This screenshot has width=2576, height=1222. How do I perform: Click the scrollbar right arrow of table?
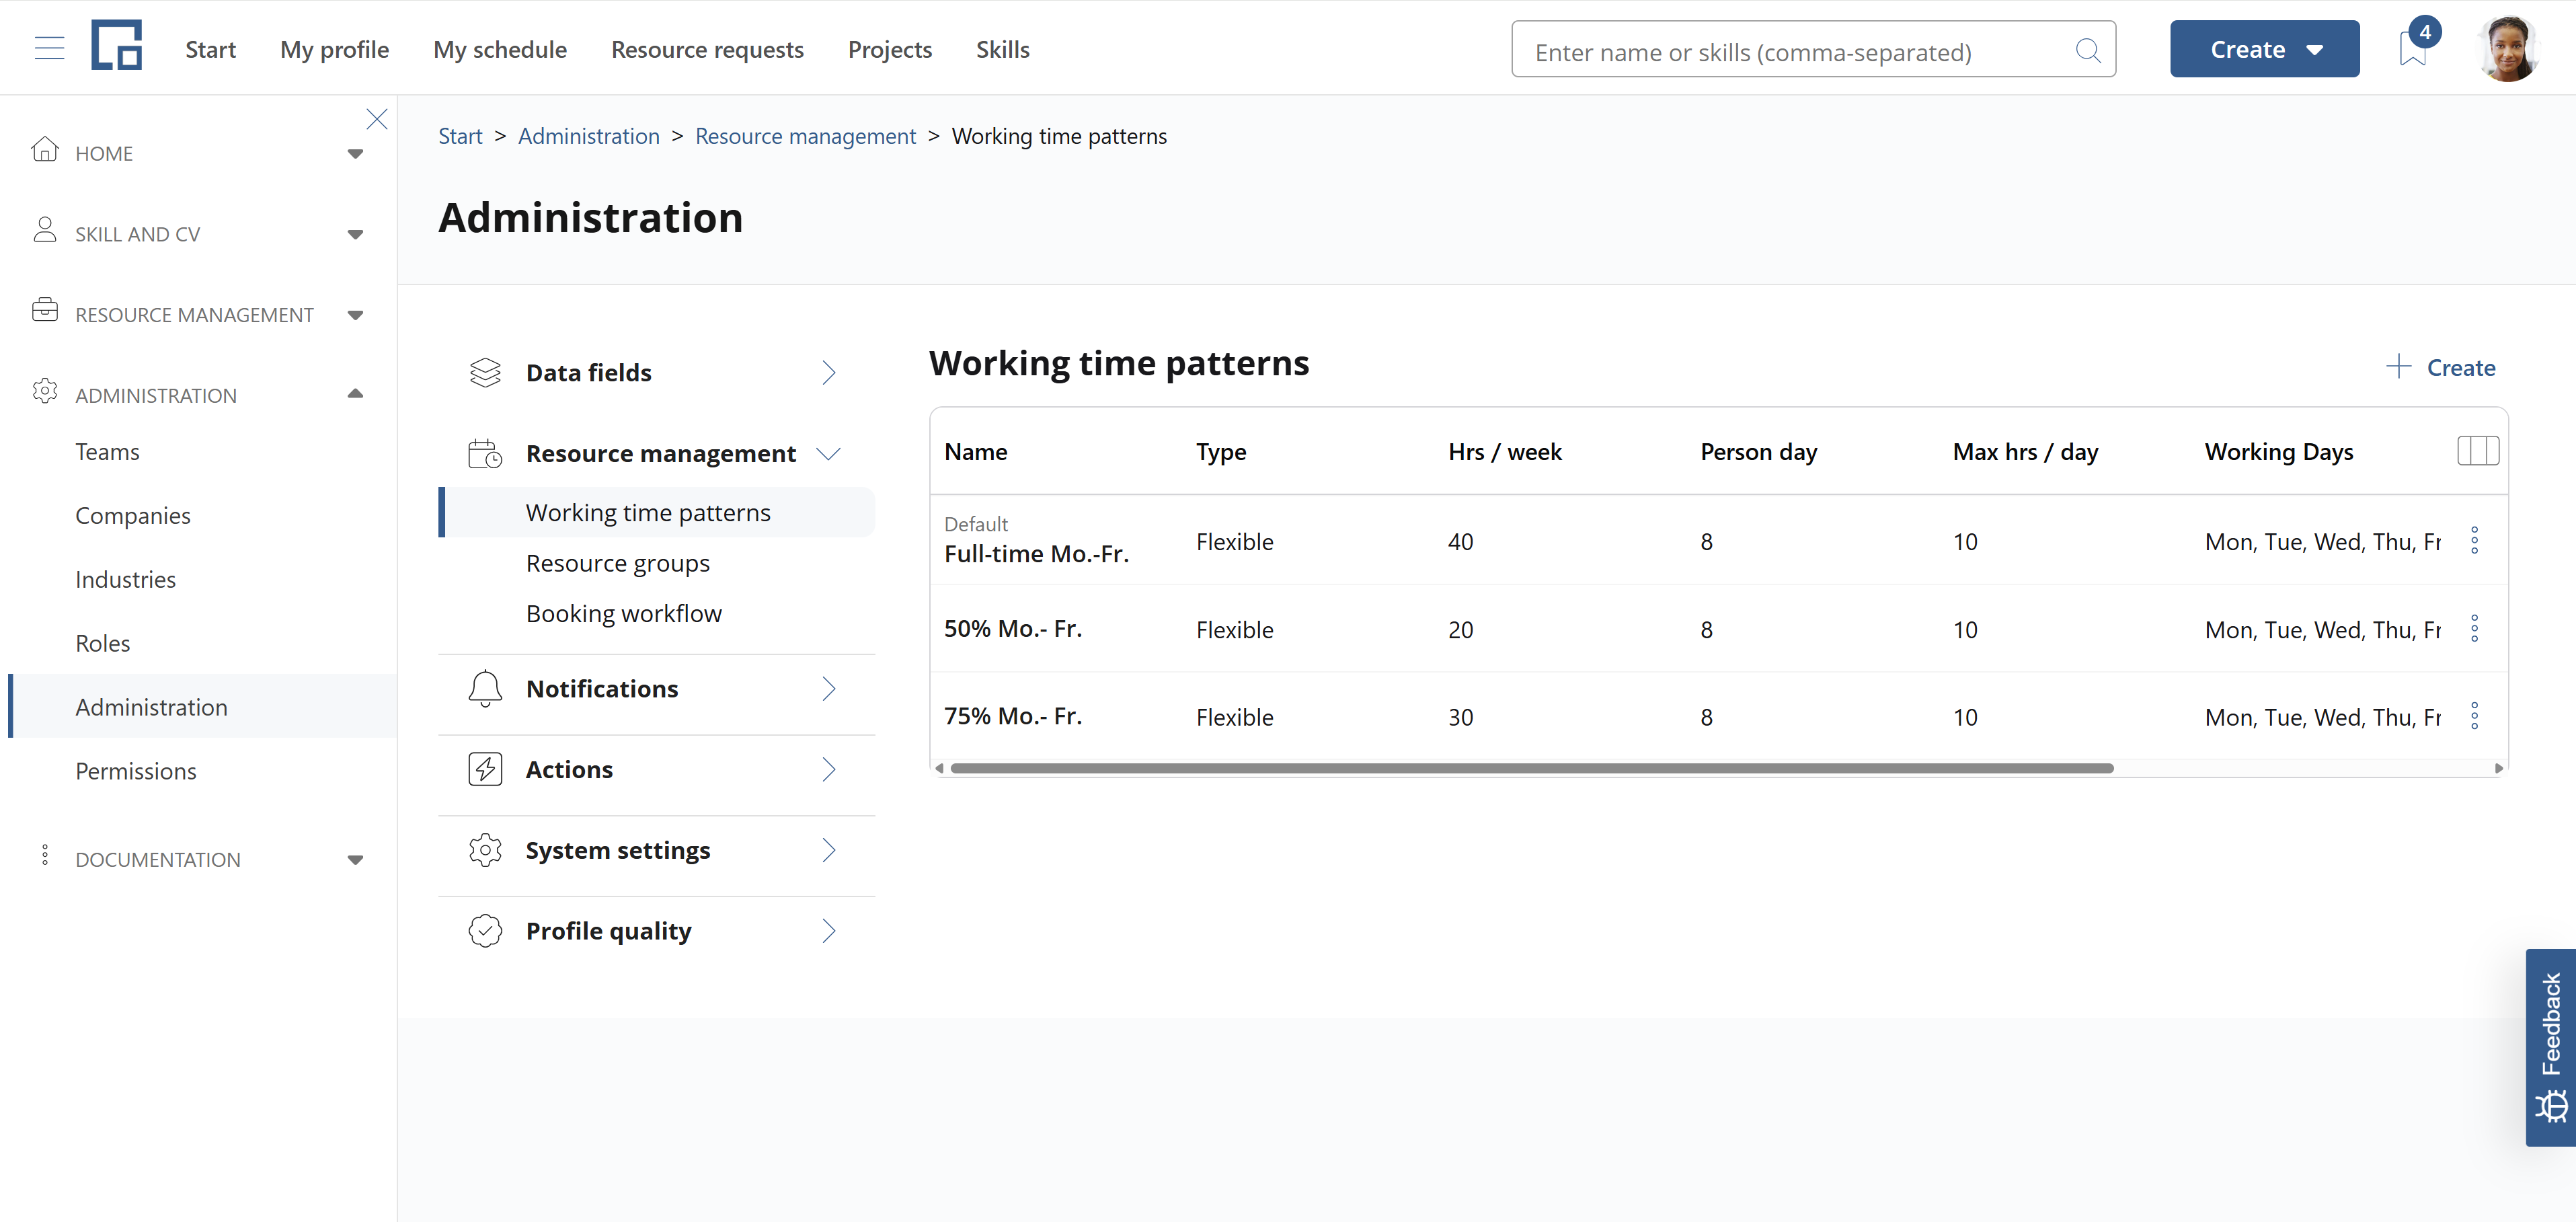(x=2498, y=768)
